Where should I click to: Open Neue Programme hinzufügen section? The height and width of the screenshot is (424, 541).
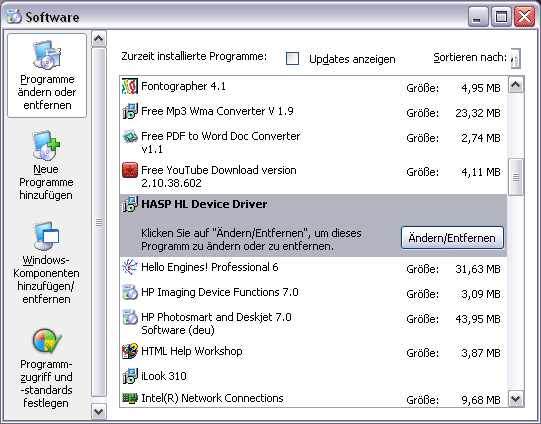pos(46,165)
